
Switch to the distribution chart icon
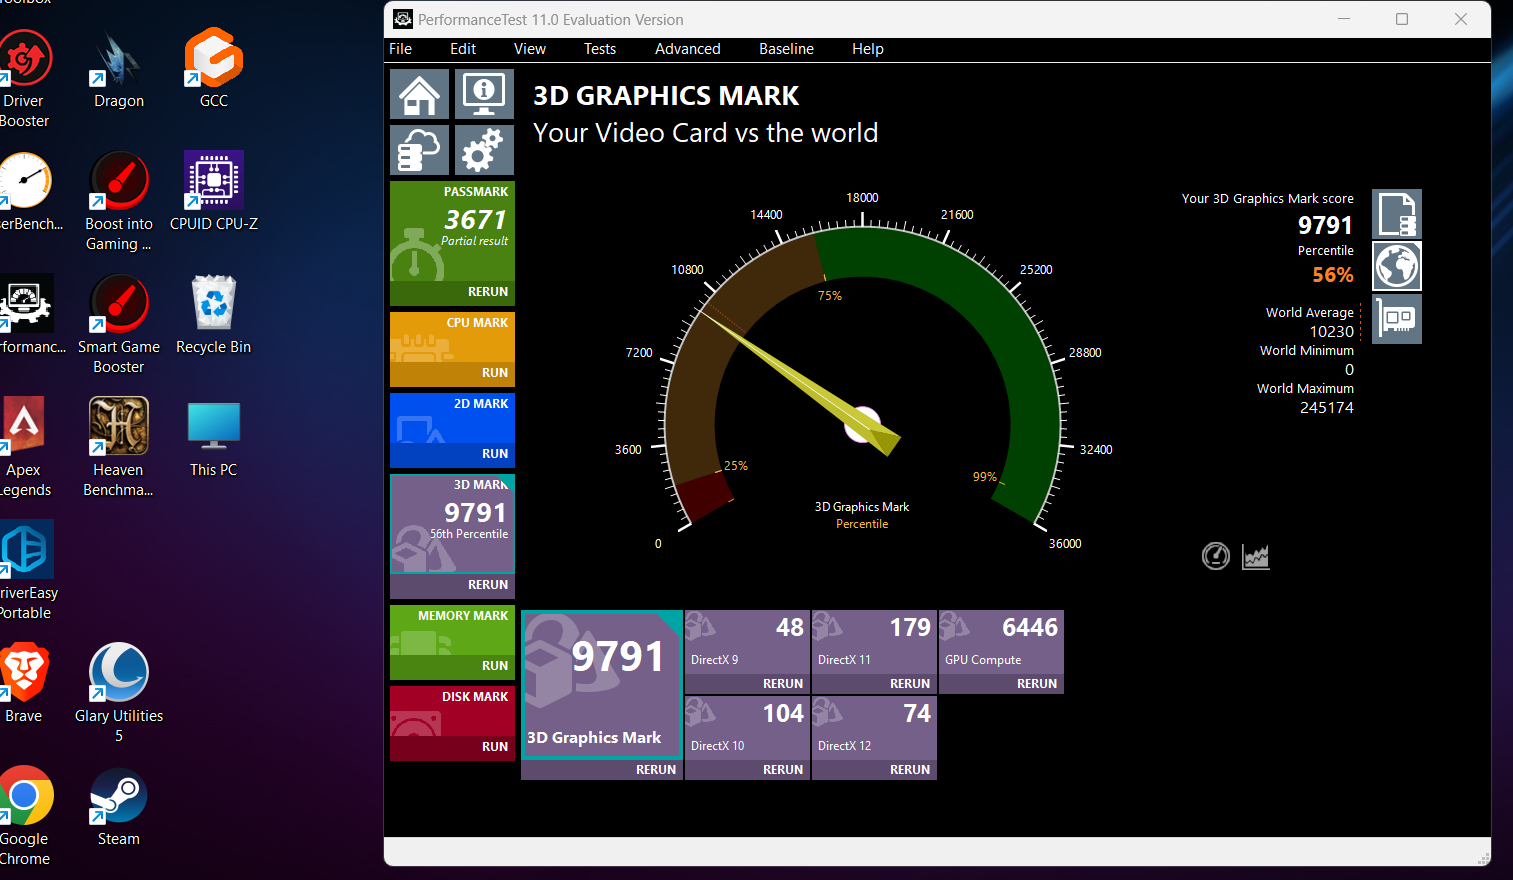1255,556
